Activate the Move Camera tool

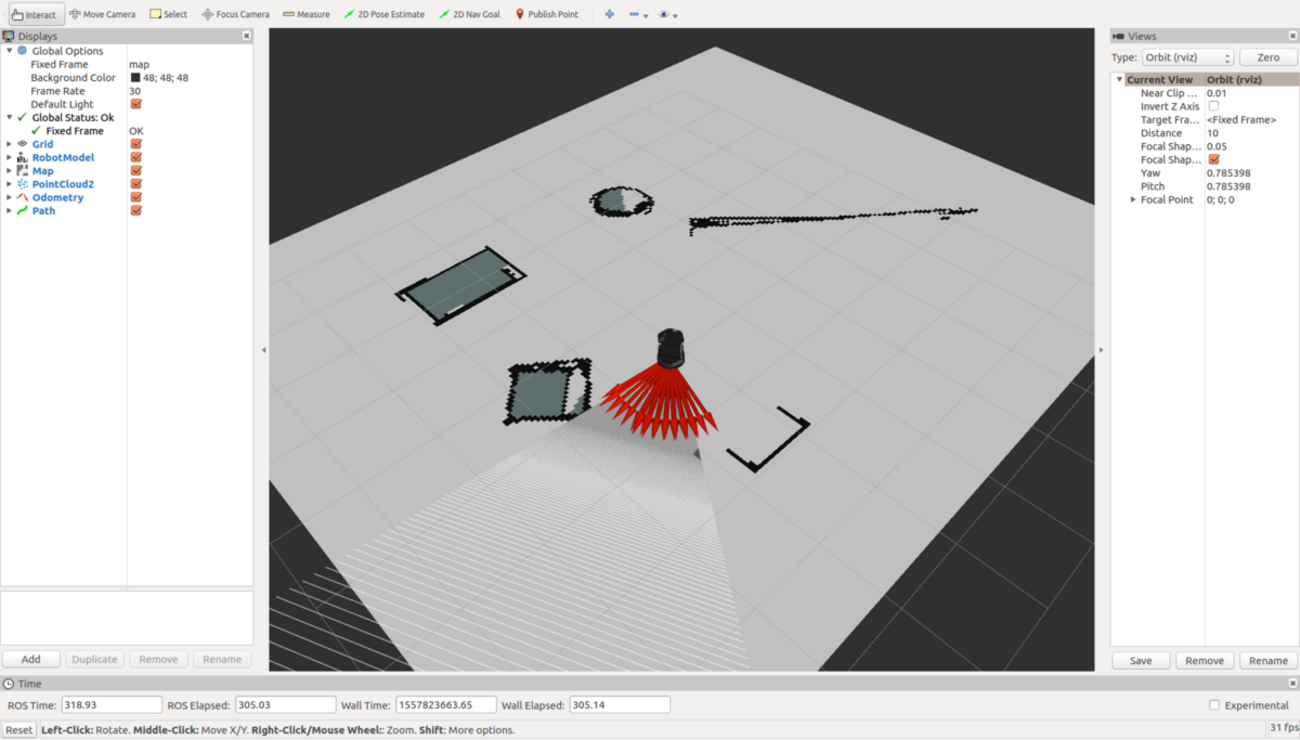tap(102, 14)
